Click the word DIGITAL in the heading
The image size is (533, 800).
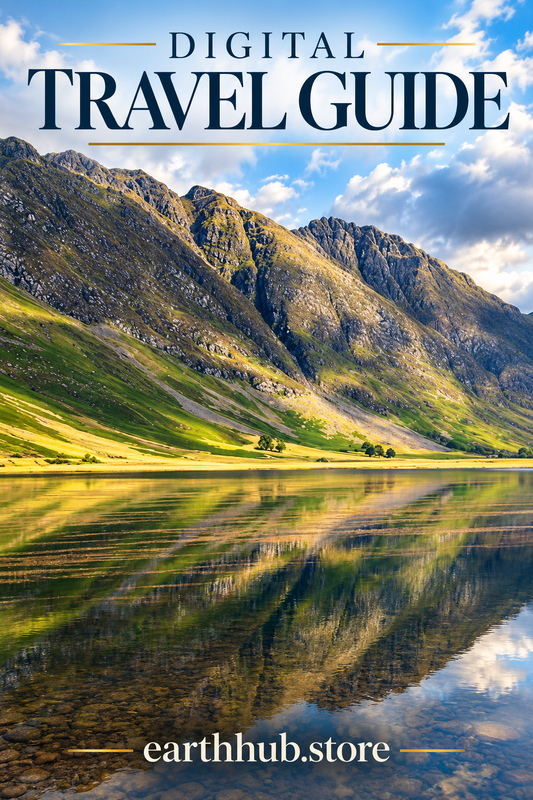(267, 45)
